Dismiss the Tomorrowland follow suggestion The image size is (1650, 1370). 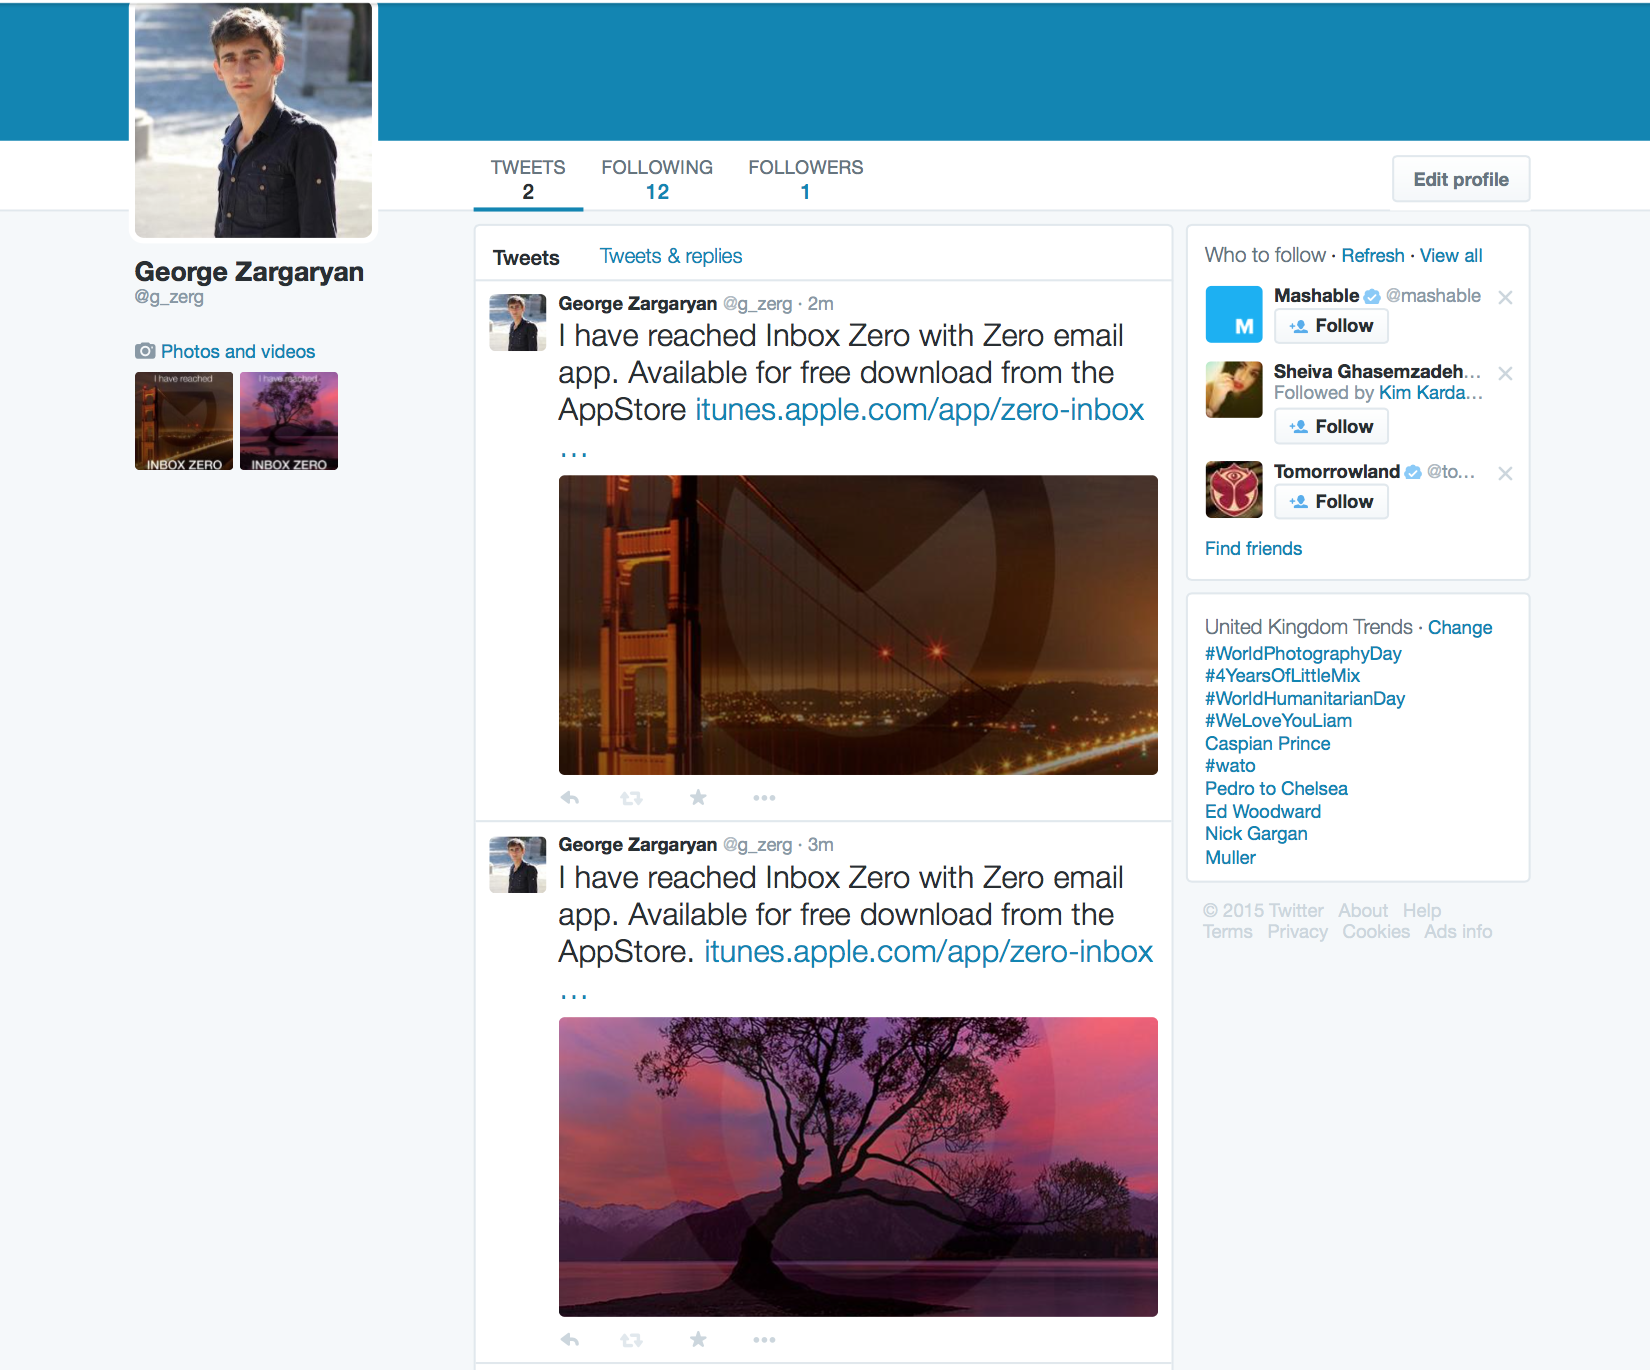(1505, 473)
